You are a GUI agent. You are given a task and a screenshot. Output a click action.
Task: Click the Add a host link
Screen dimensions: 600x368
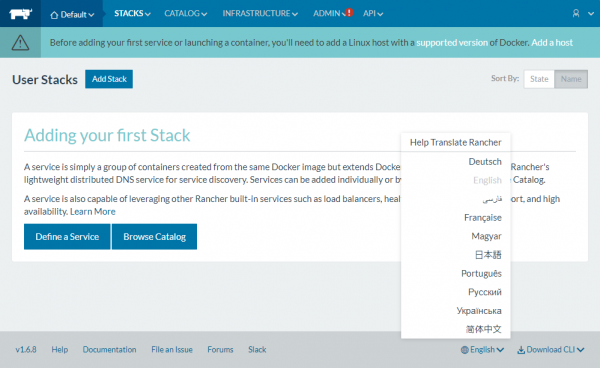point(552,42)
